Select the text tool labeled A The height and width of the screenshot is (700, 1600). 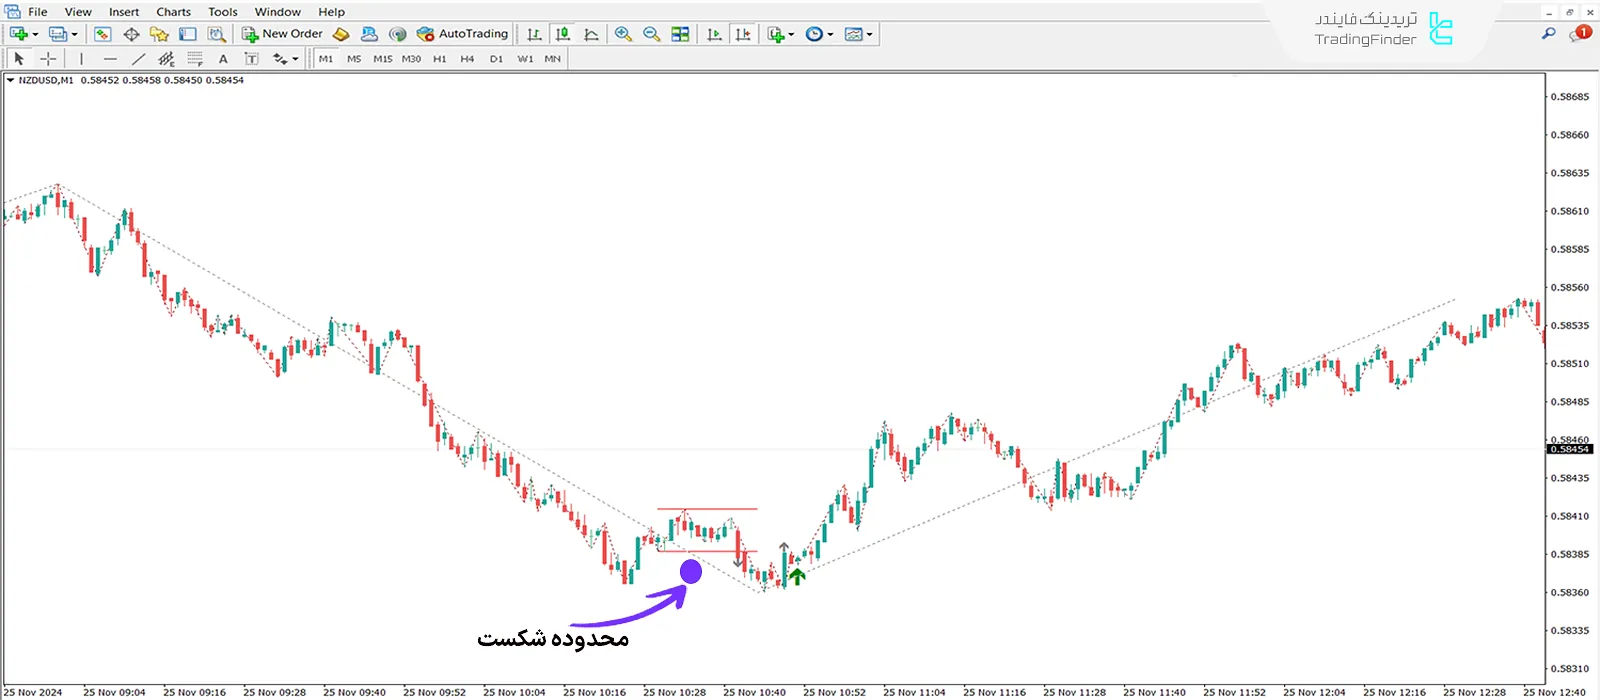(x=223, y=59)
